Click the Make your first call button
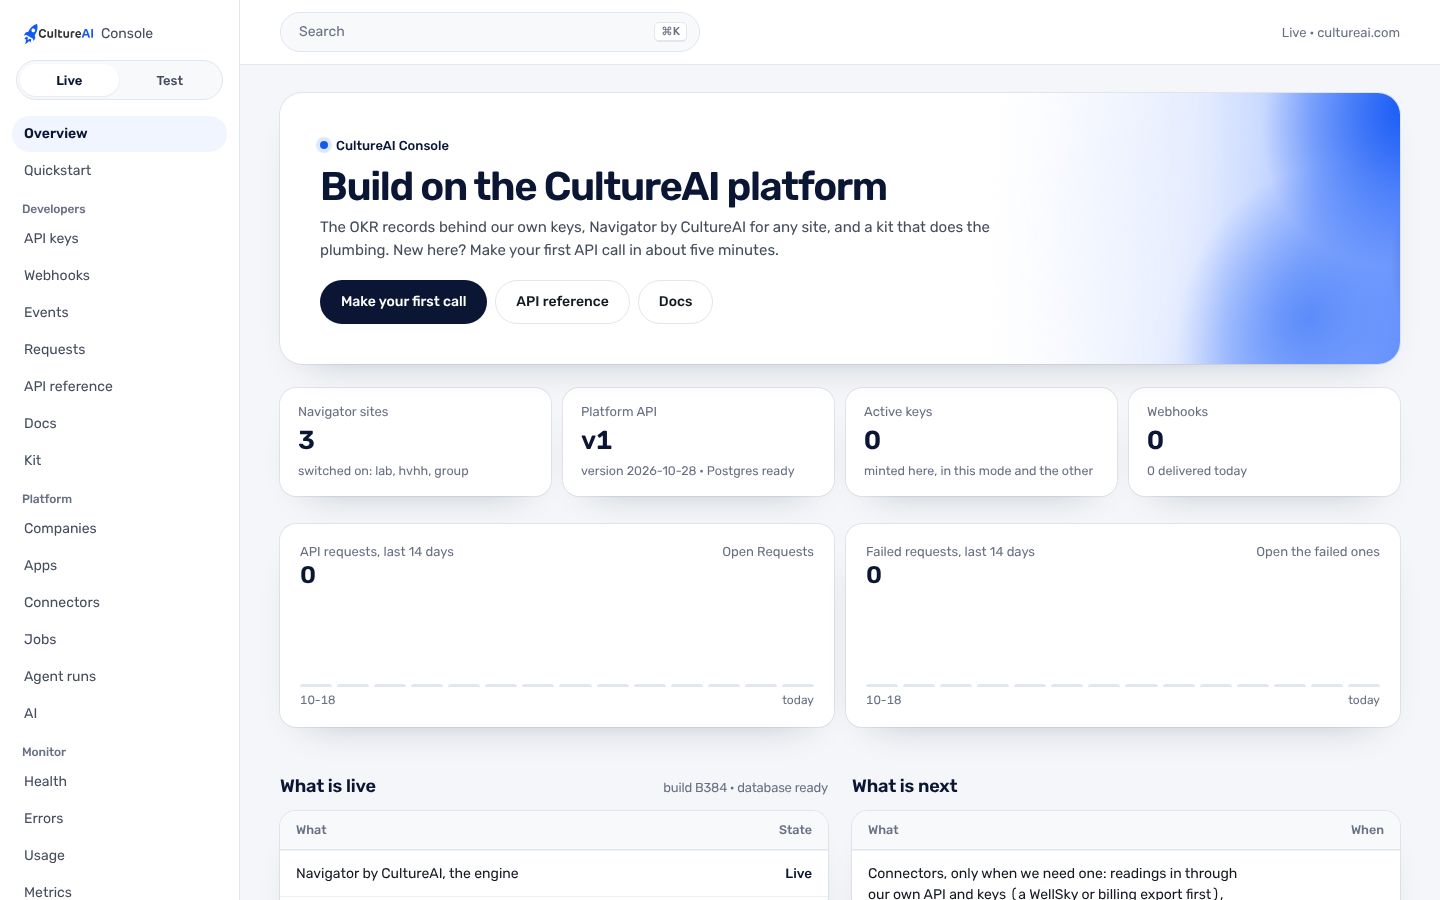Image resolution: width=1440 pixels, height=900 pixels. tap(403, 302)
